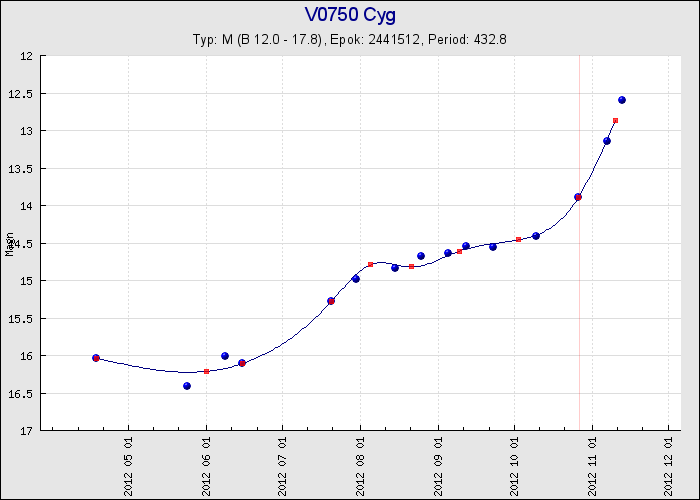Click the 12 label on the magnitude axis
This screenshot has height=500, width=700.
coord(27,56)
